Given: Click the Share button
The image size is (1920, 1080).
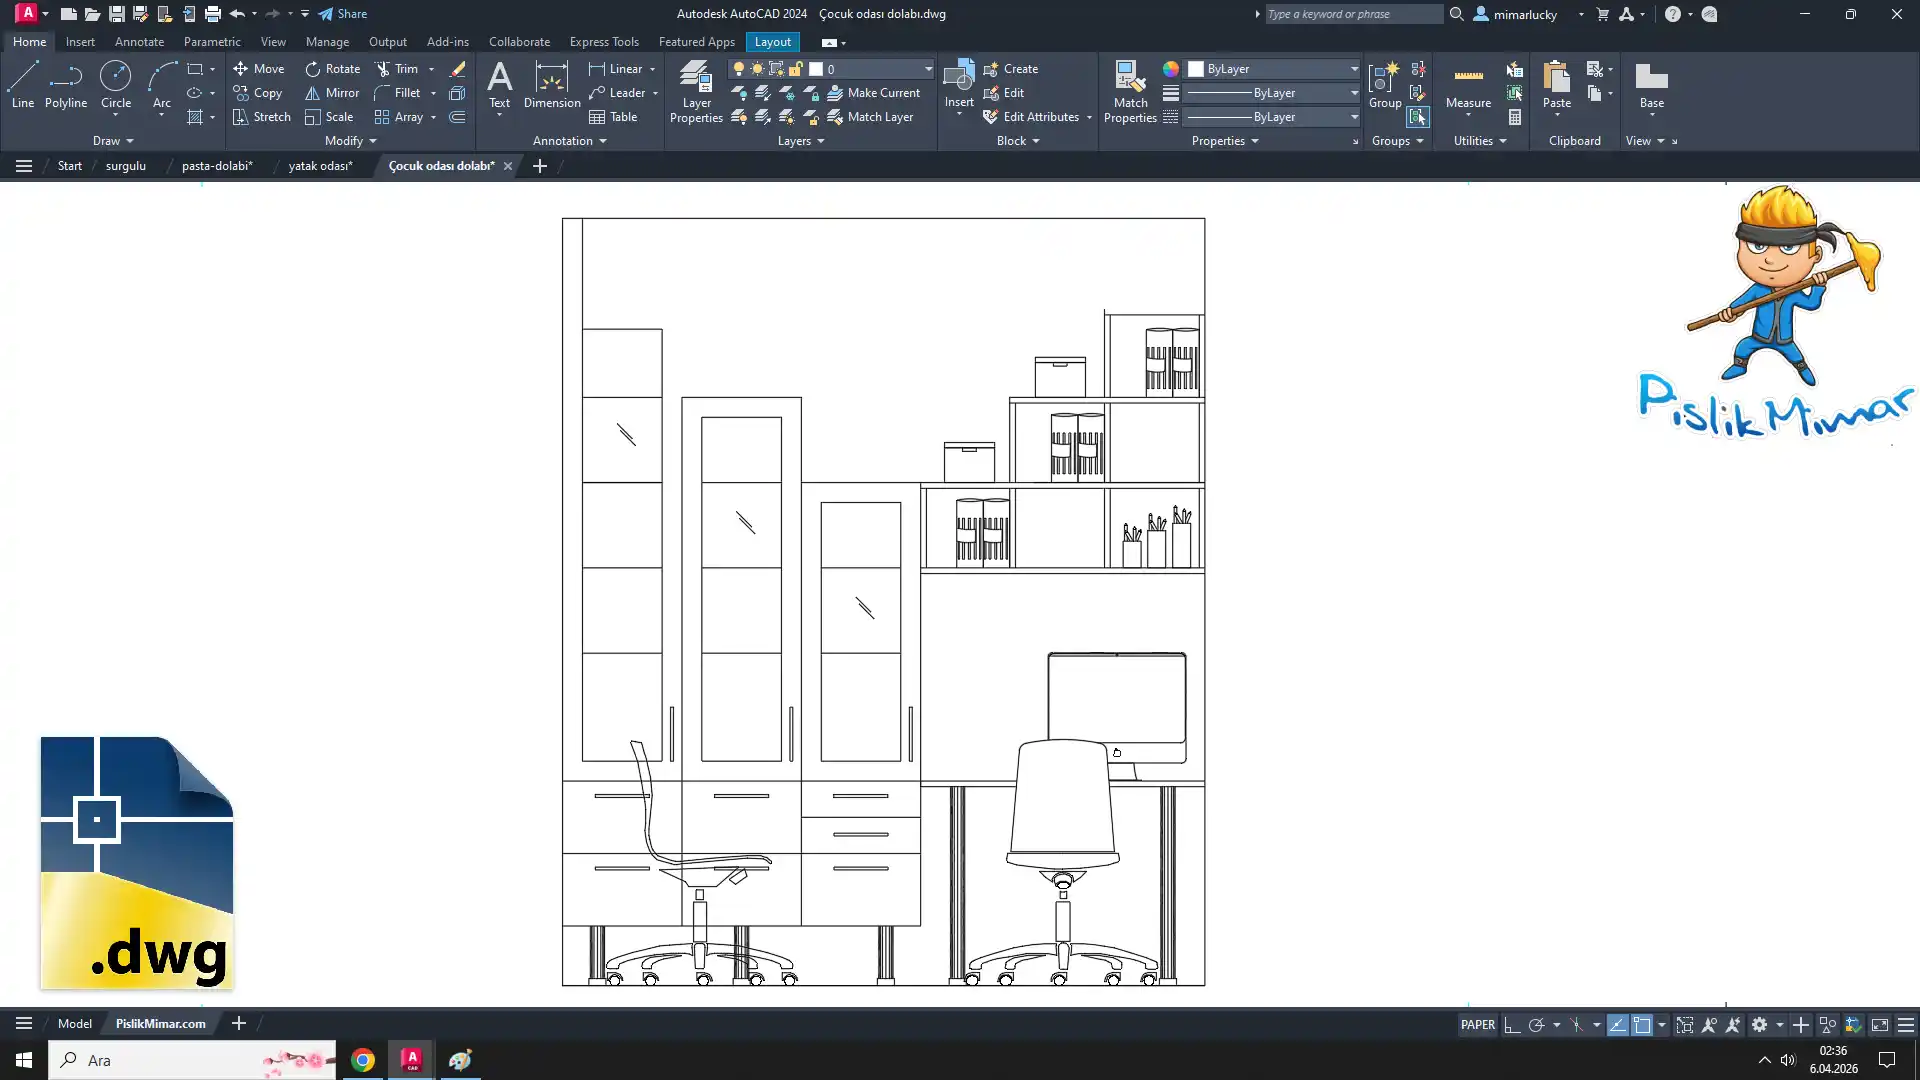Looking at the screenshot, I should [343, 14].
